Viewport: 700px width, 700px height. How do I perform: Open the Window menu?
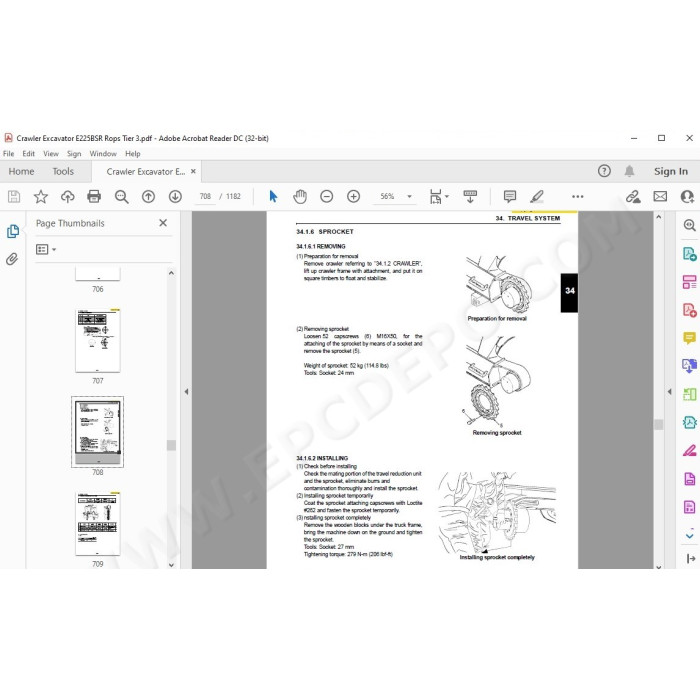(103, 154)
